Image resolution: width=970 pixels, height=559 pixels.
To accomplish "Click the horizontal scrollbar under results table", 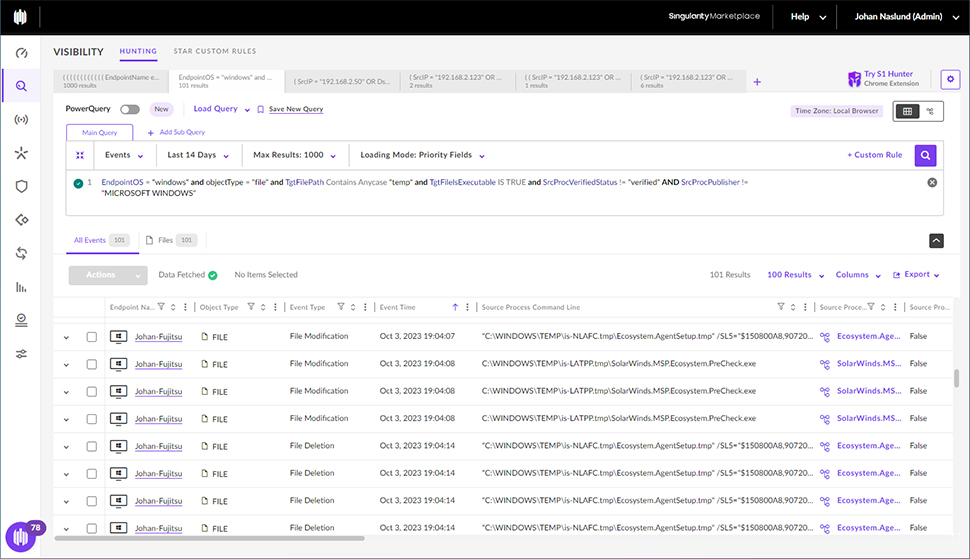I will pos(210,539).
